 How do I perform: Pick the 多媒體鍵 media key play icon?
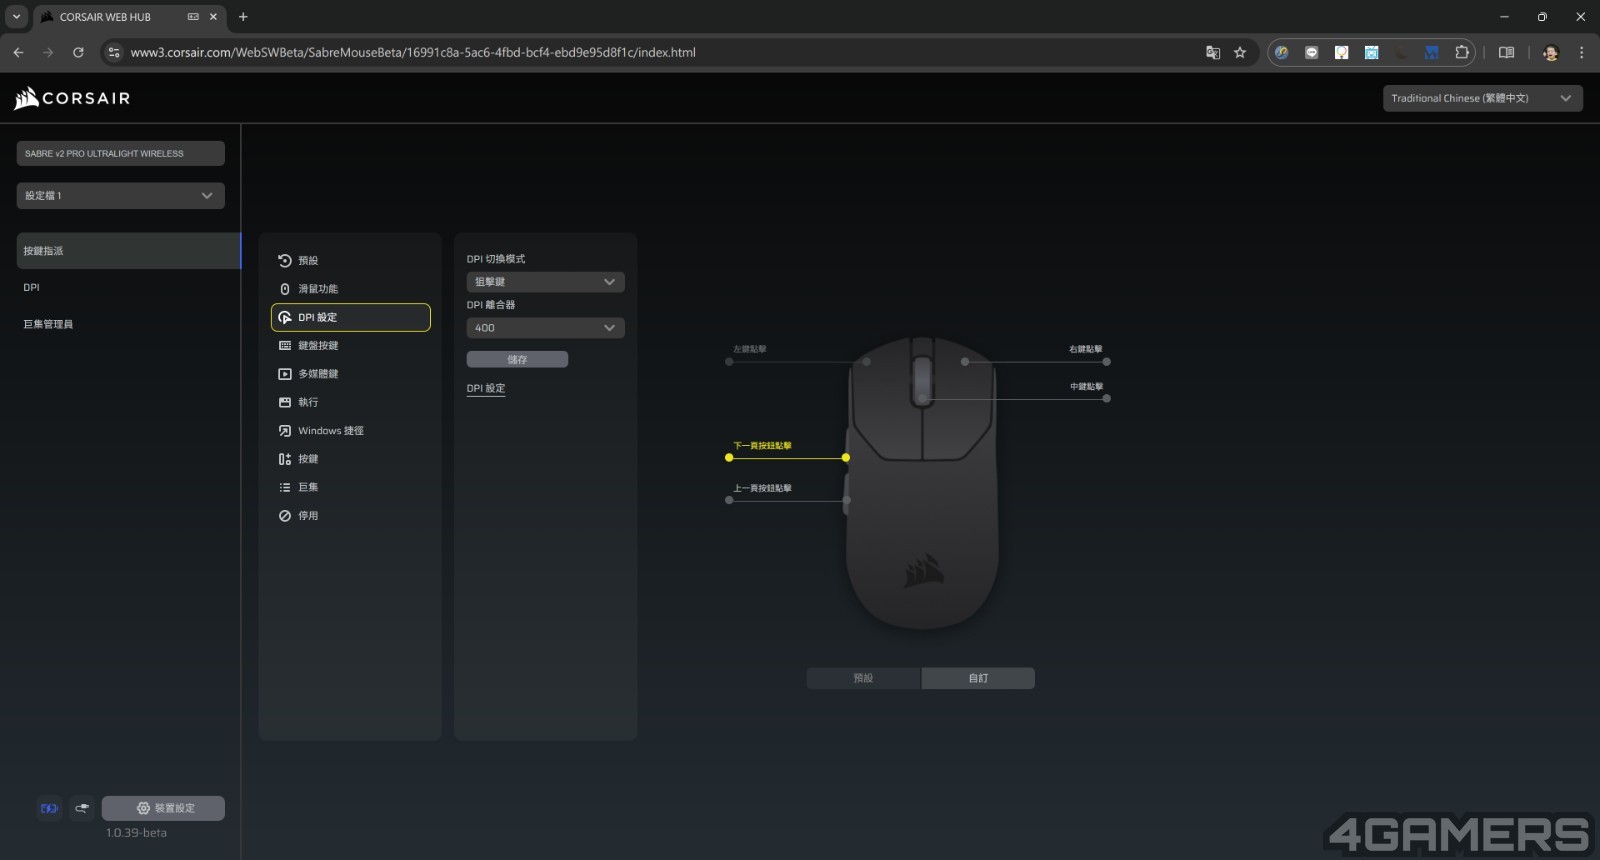pyautogui.click(x=285, y=374)
